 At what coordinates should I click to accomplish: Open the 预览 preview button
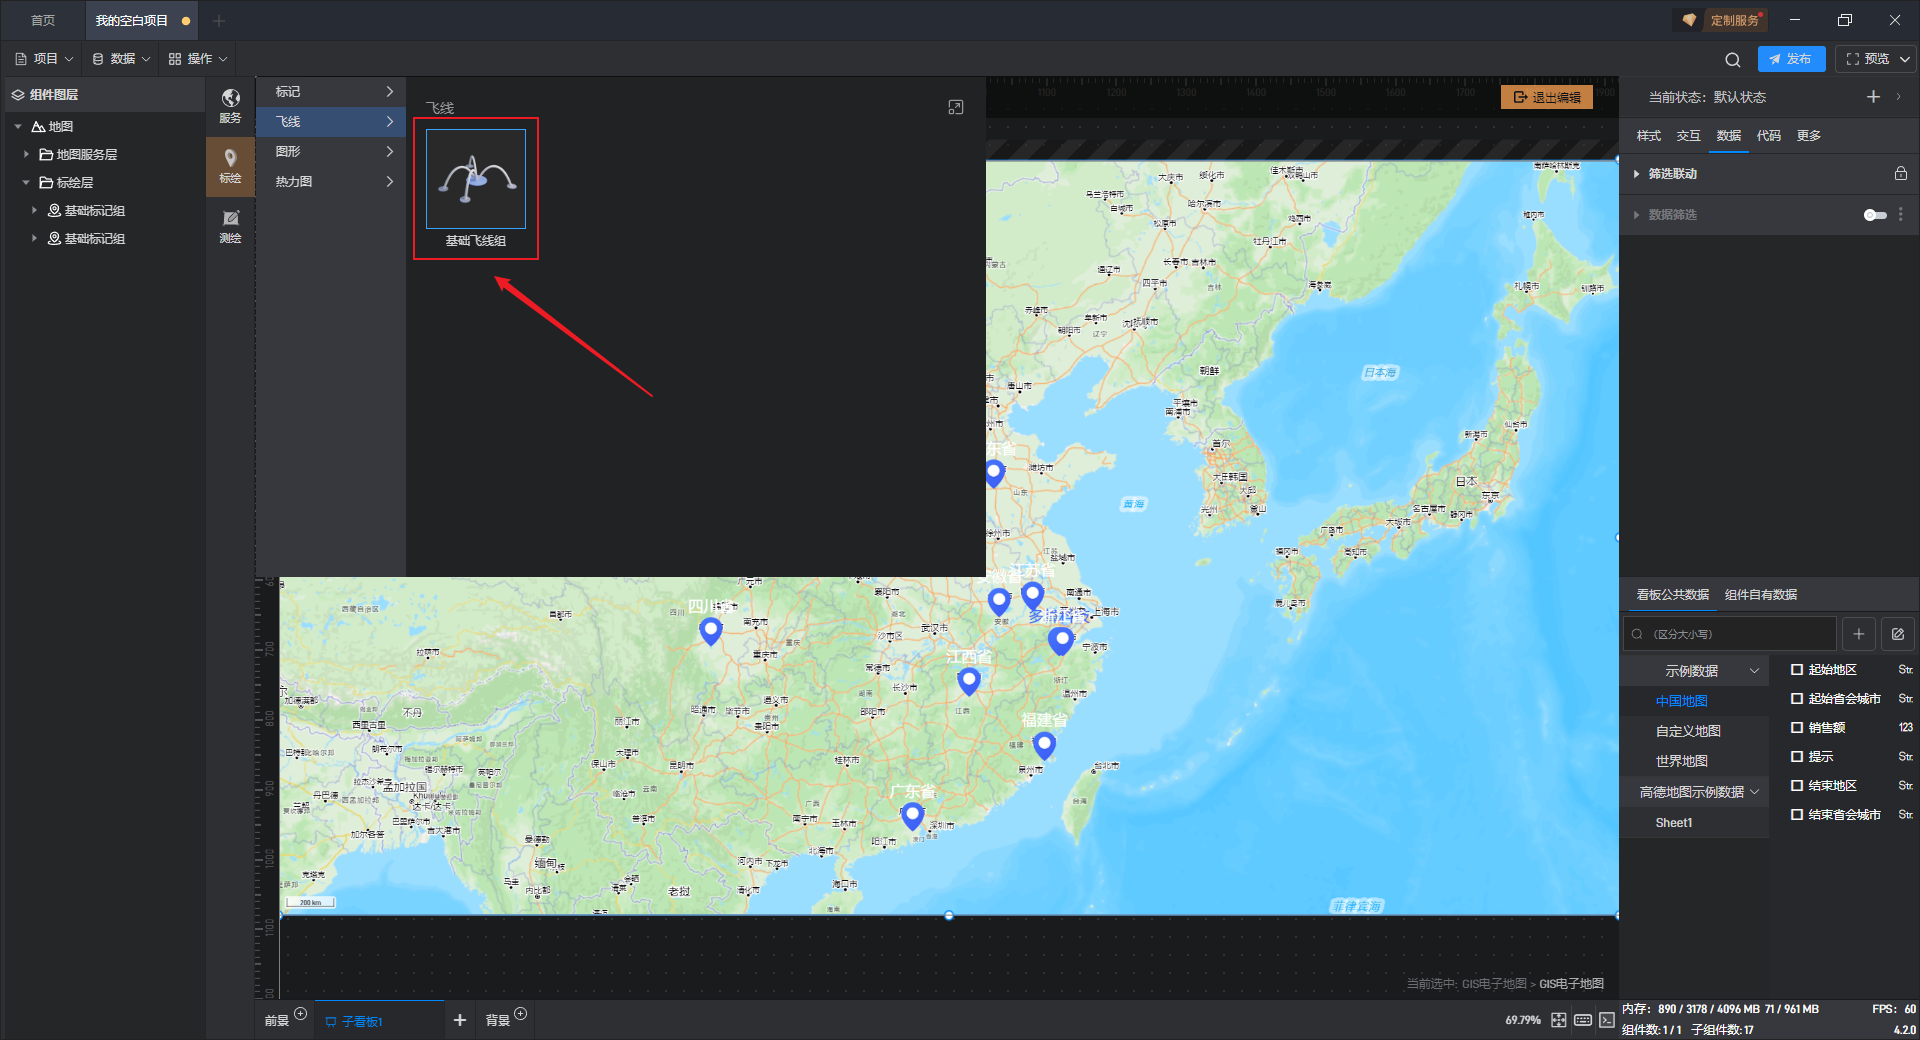pos(1867,59)
